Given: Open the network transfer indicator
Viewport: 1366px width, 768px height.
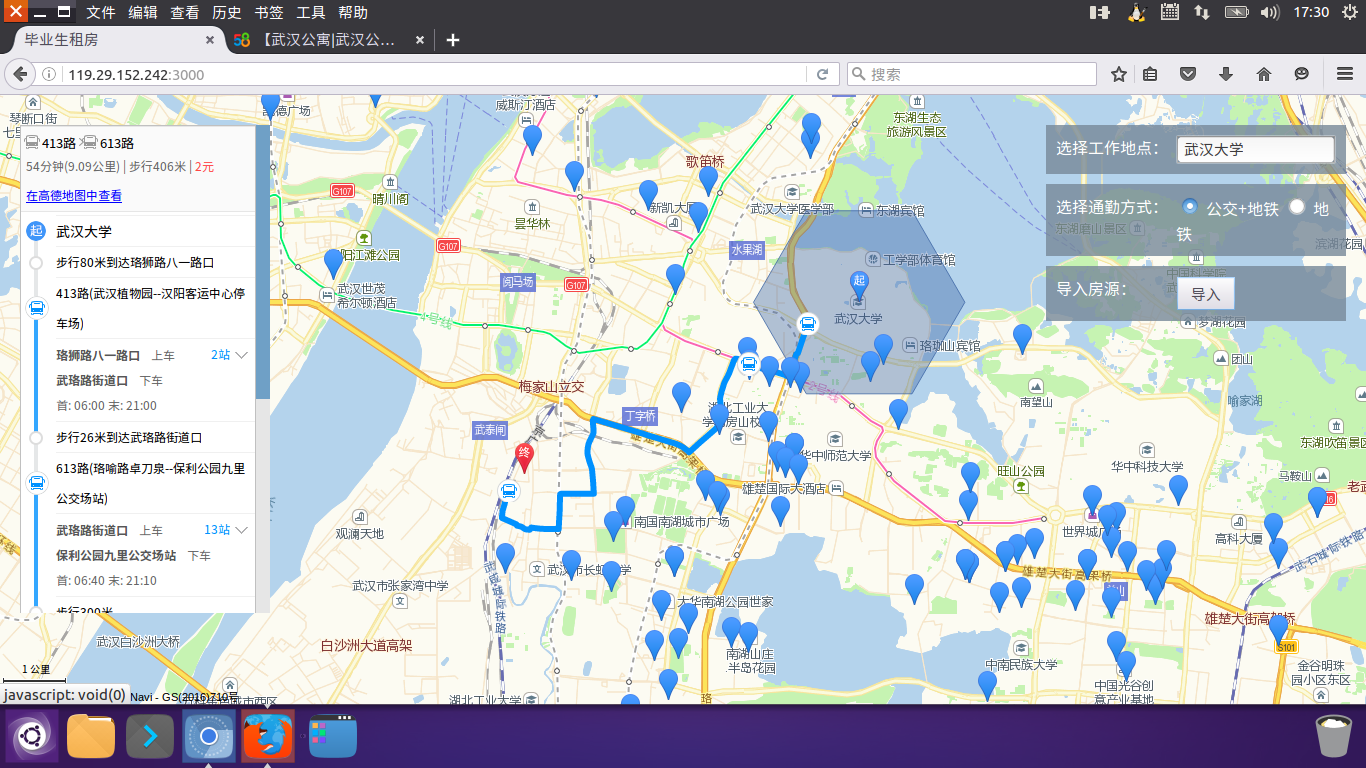Looking at the screenshot, I should [1202, 12].
